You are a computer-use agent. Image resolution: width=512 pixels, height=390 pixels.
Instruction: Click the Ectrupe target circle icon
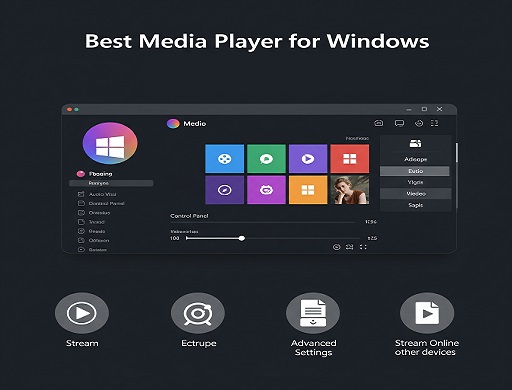point(198,313)
